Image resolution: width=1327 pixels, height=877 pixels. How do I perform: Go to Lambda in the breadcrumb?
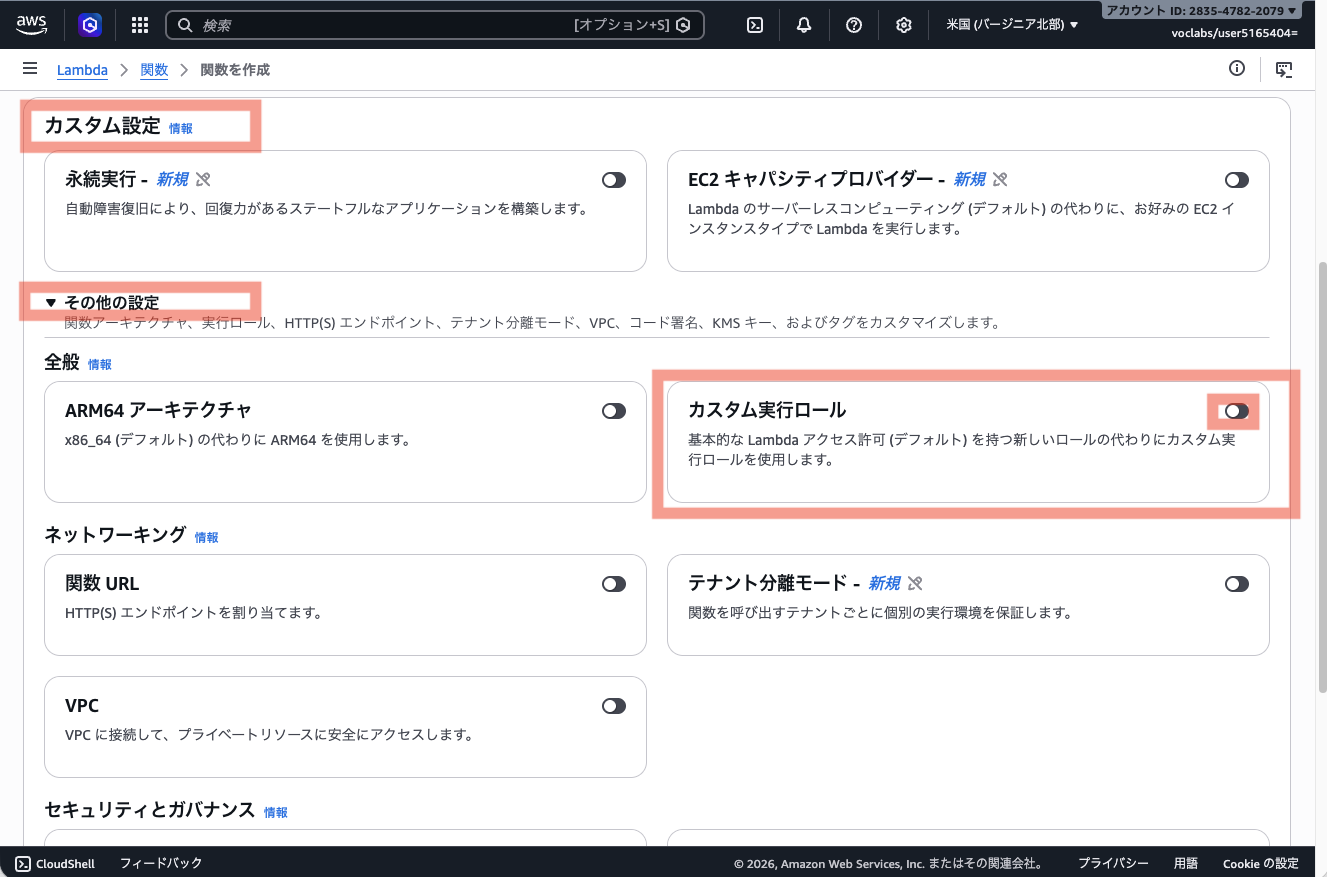[82, 70]
